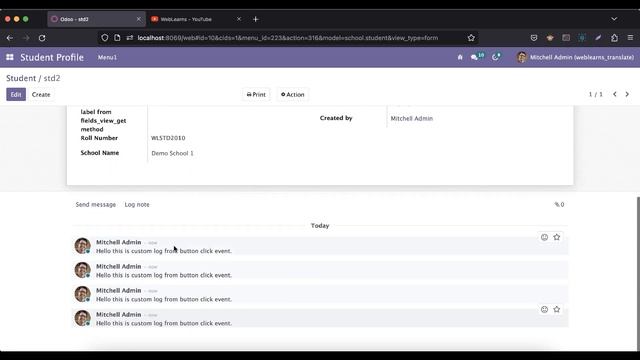Click the Create button
The image size is (640, 360).
(x=41, y=94)
